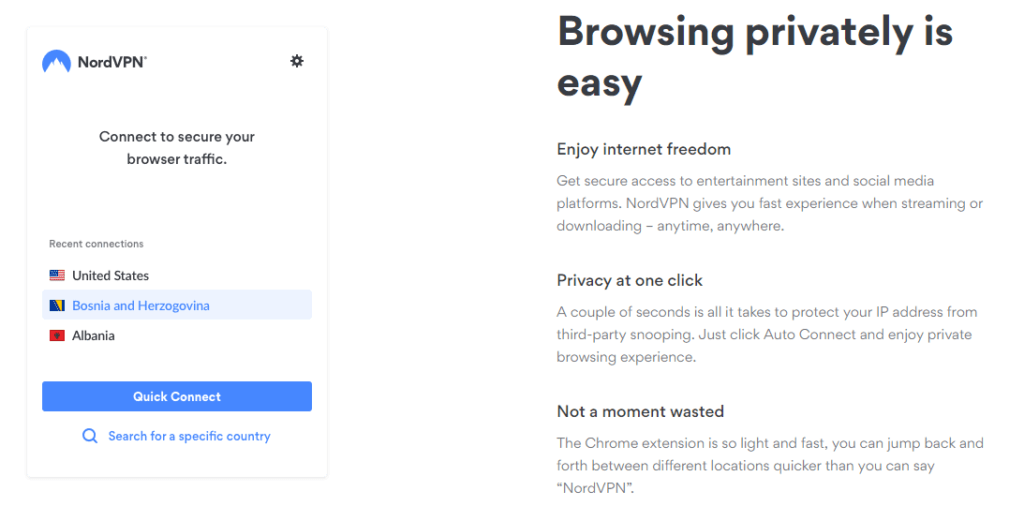Click the Not a moment wasted heading
1024x521 pixels.
pyautogui.click(x=640, y=411)
